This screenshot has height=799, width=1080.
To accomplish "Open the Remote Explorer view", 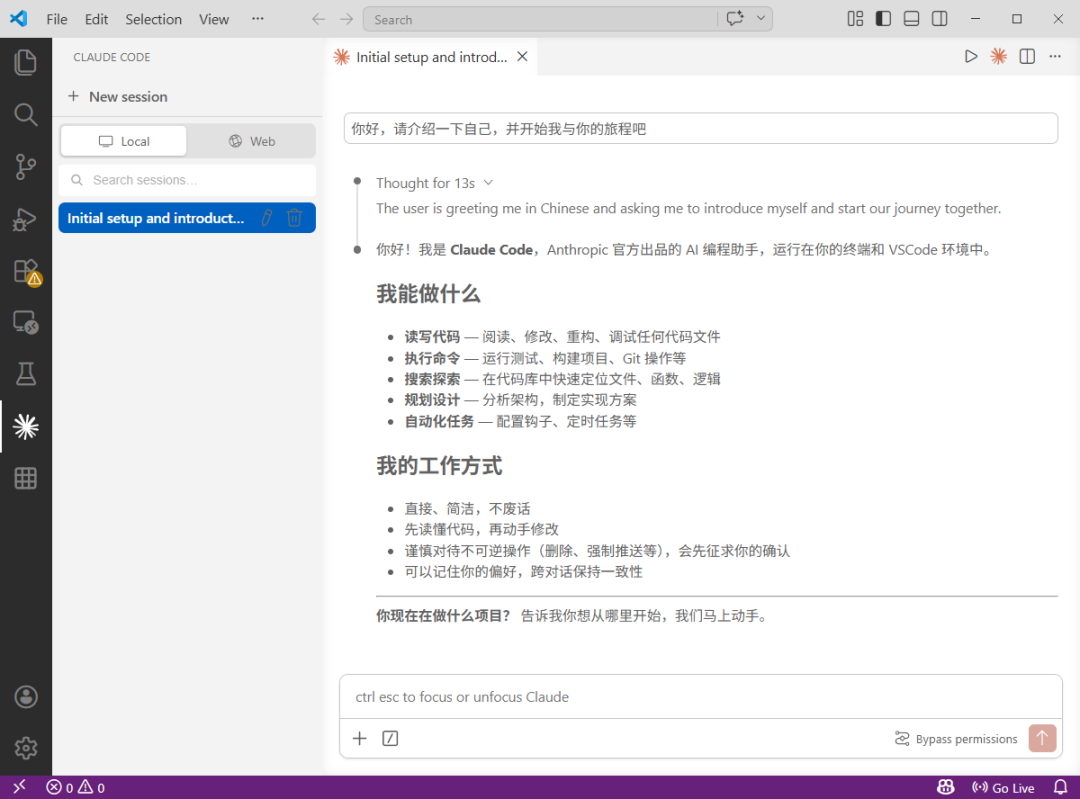I will coord(25,322).
